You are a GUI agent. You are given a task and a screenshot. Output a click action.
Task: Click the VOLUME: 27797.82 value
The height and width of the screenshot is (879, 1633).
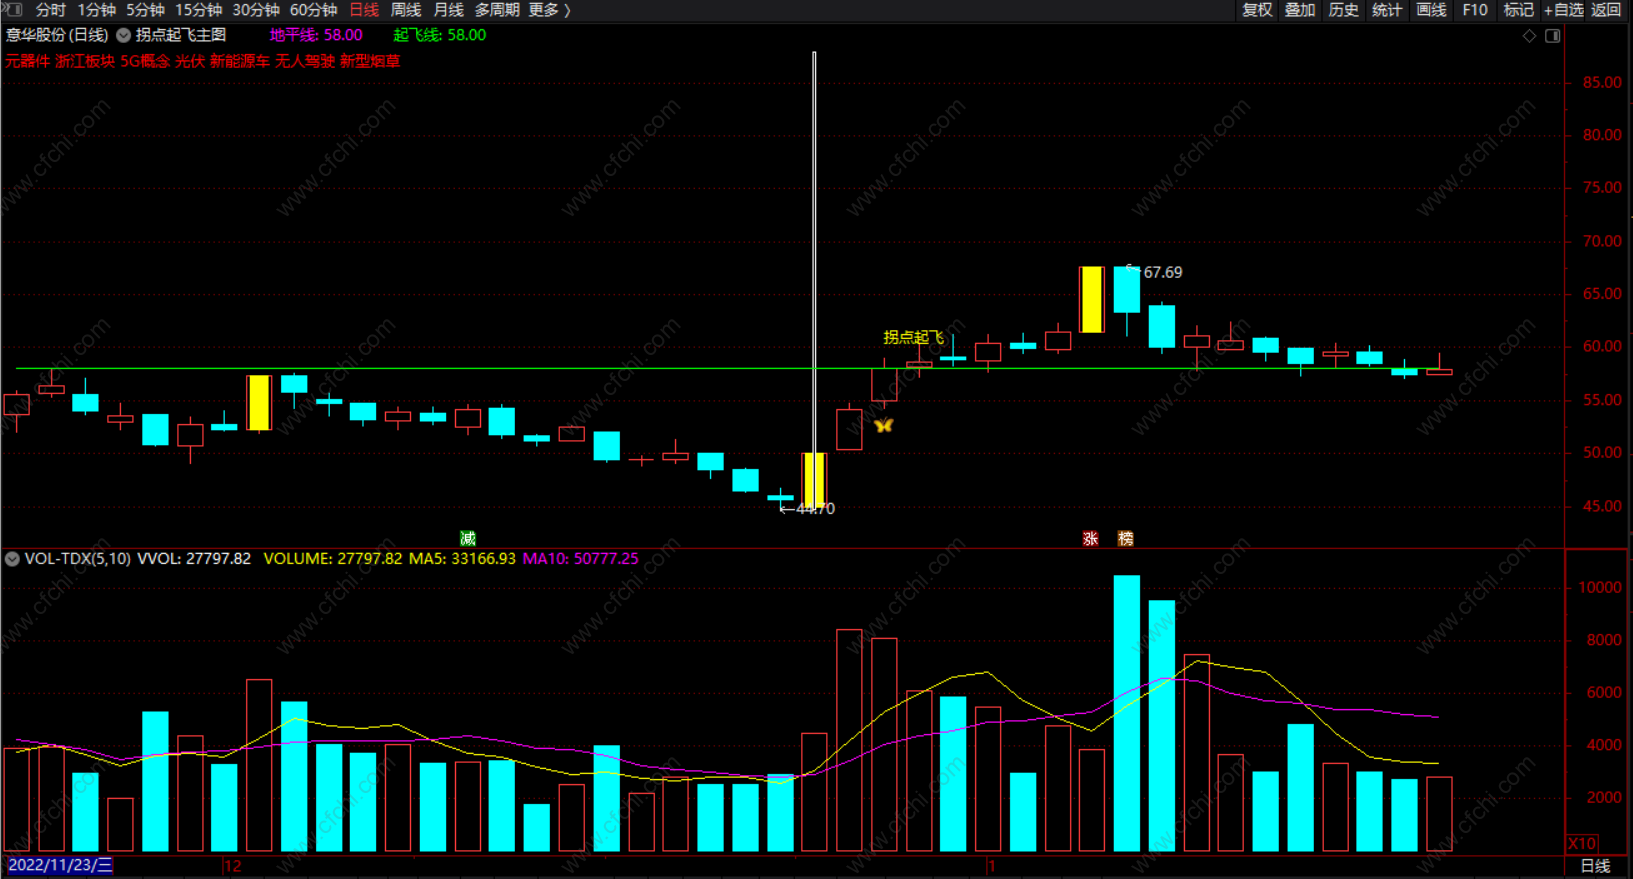pos(333,559)
